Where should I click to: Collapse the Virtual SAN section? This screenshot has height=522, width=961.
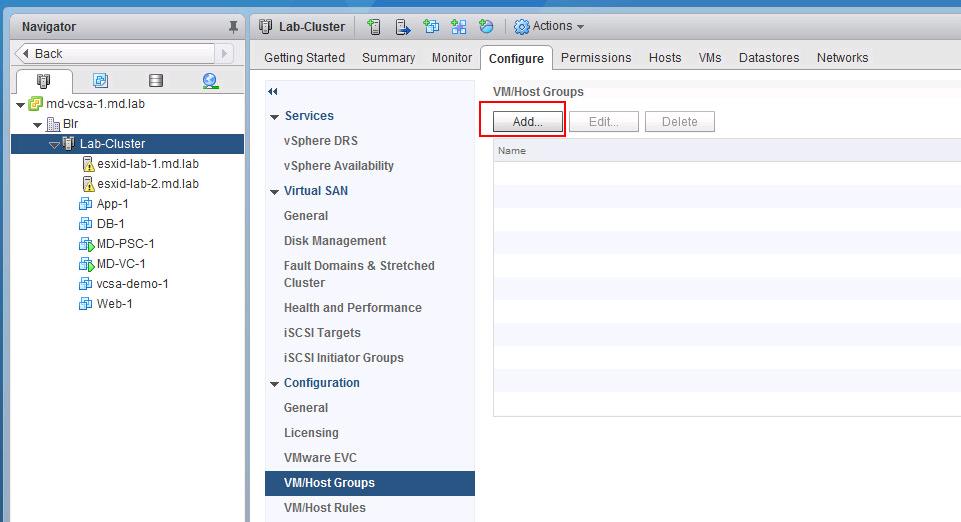coord(275,191)
